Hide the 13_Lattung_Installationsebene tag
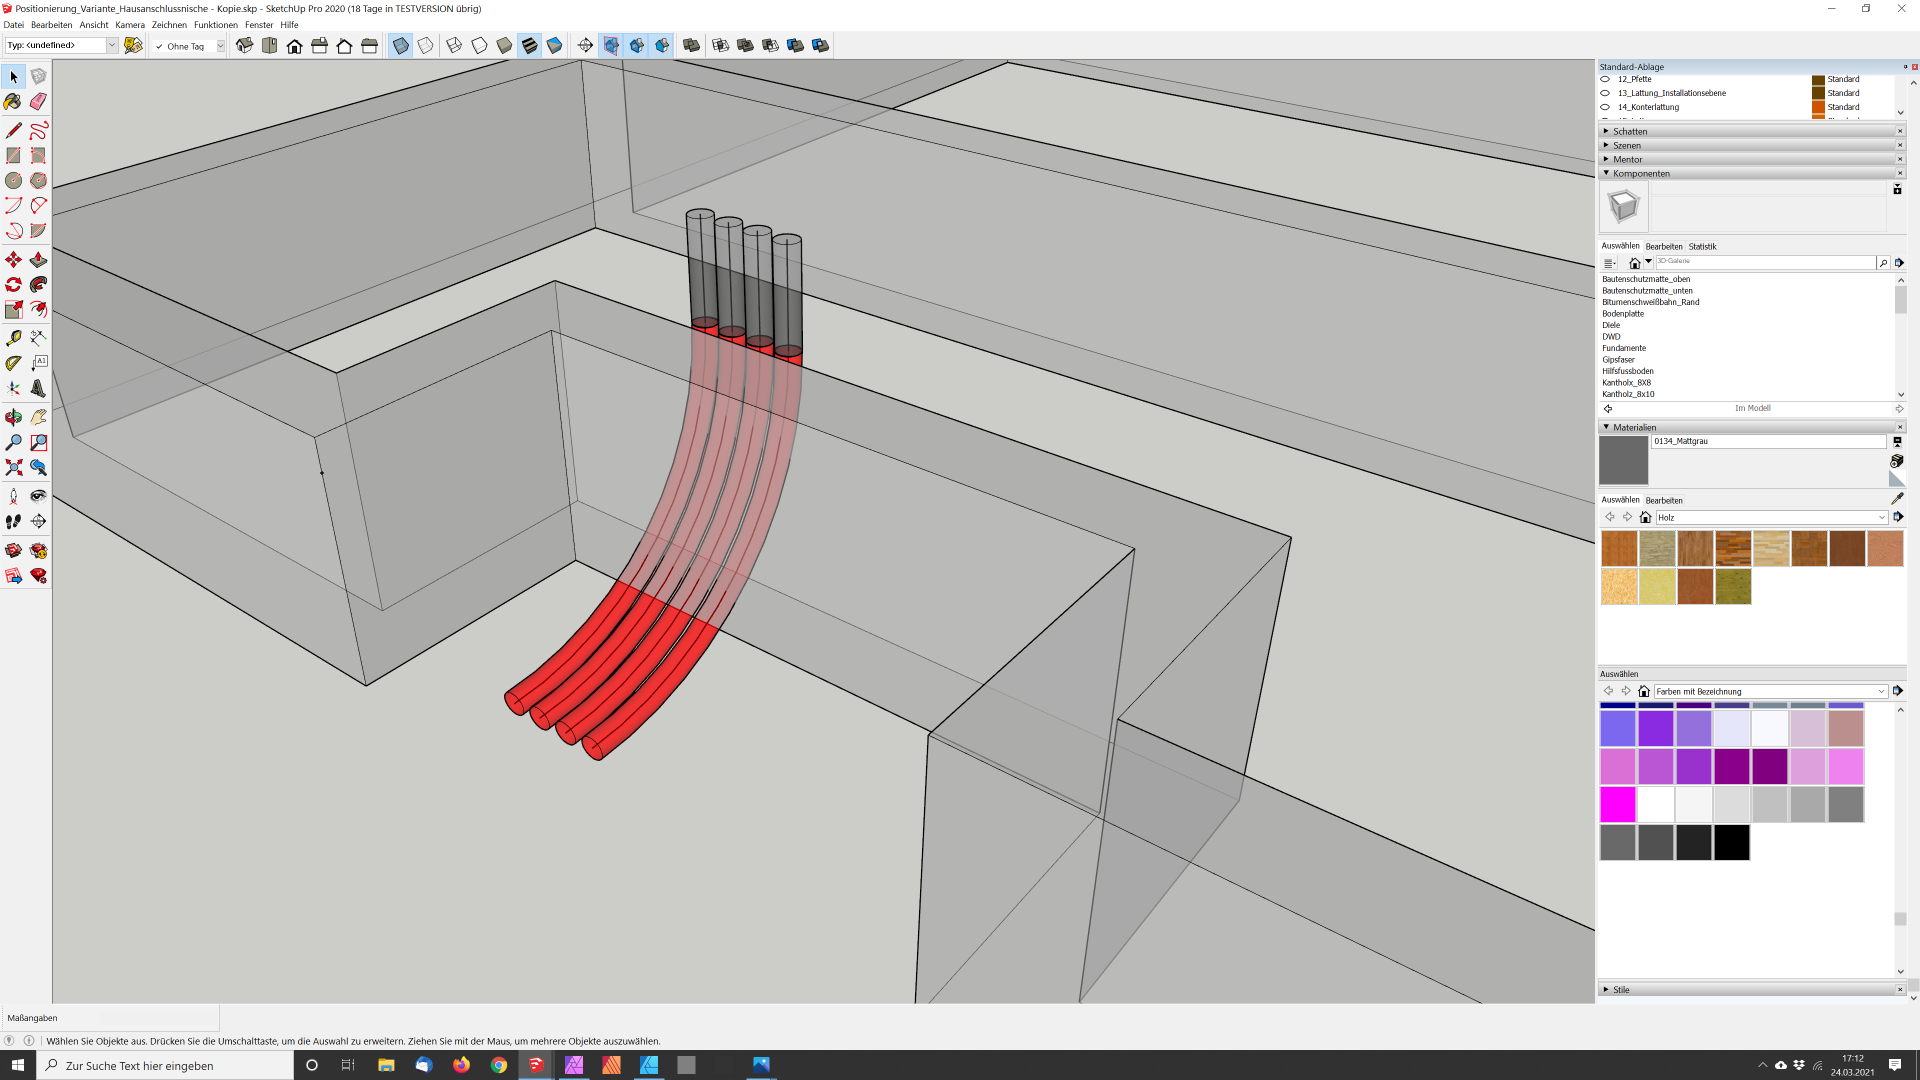1920x1080 pixels. (x=1605, y=93)
